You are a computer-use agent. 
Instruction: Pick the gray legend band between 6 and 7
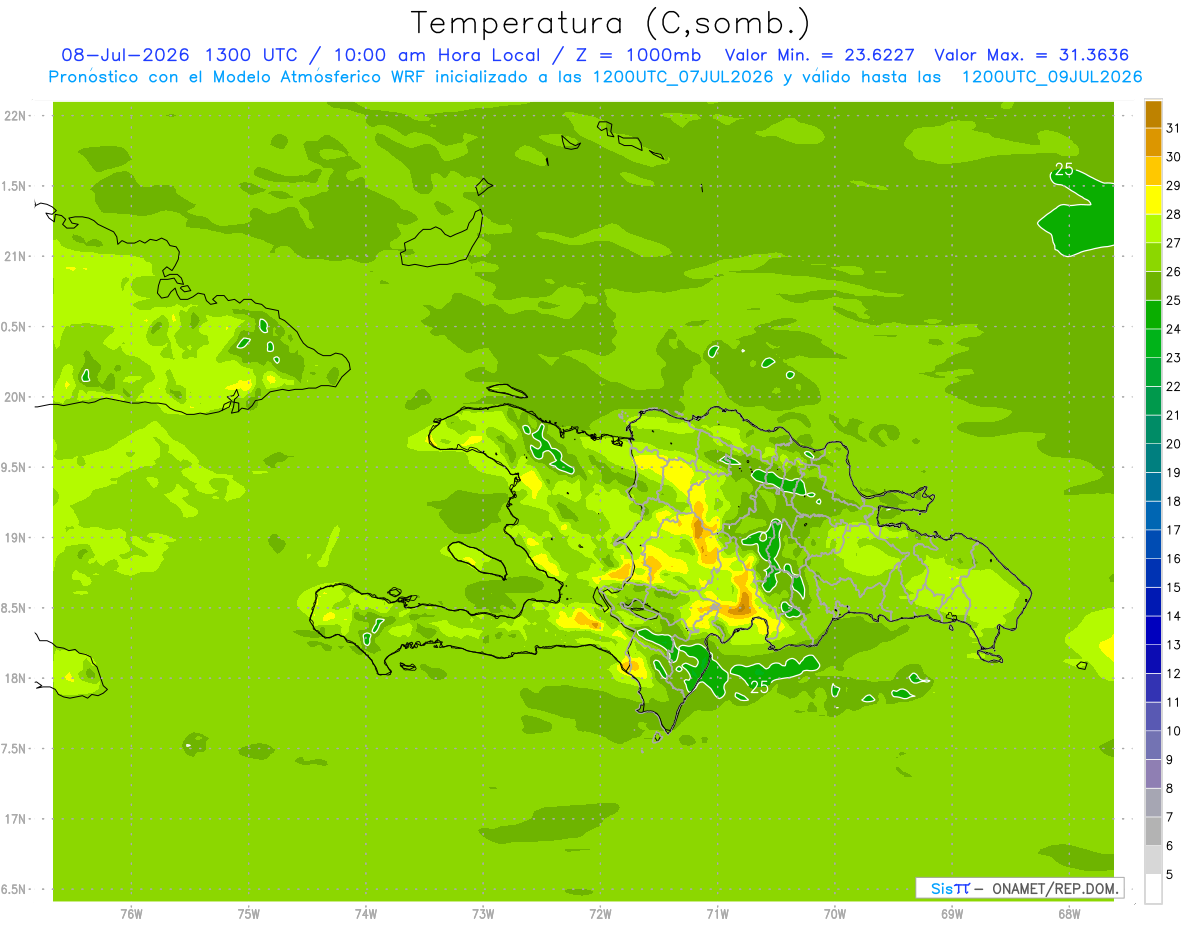pyautogui.click(x=1153, y=831)
